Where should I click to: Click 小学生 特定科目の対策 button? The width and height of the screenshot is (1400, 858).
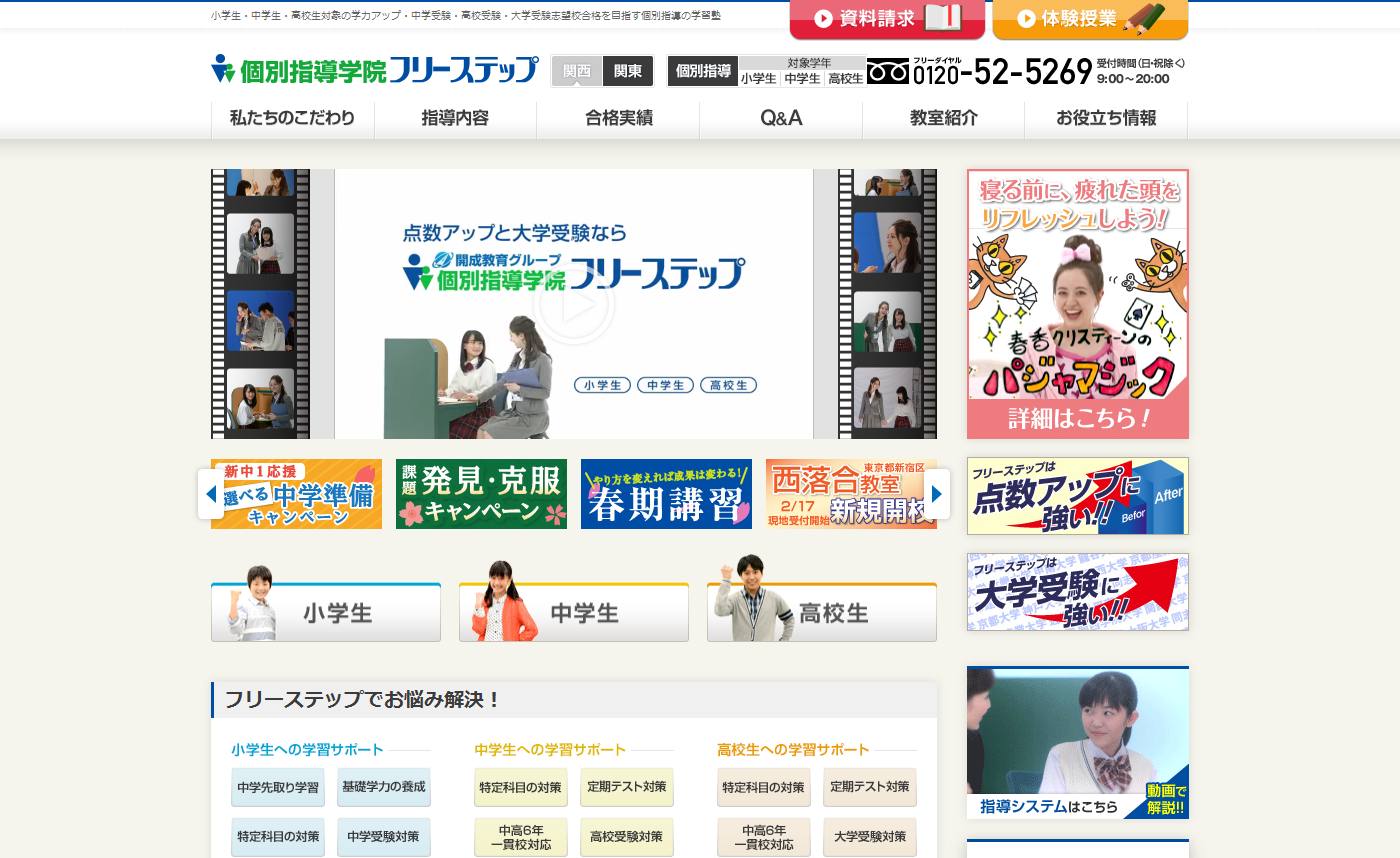278,837
